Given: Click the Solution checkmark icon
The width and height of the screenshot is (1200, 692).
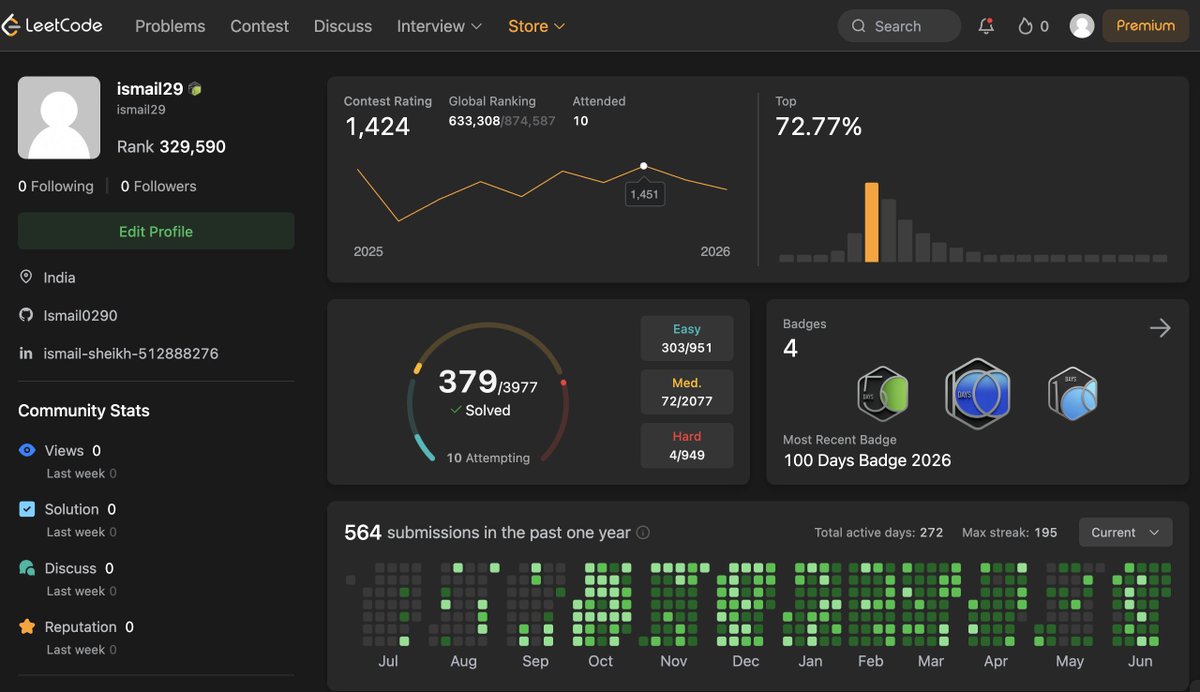Looking at the screenshot, I should [27, 509].
